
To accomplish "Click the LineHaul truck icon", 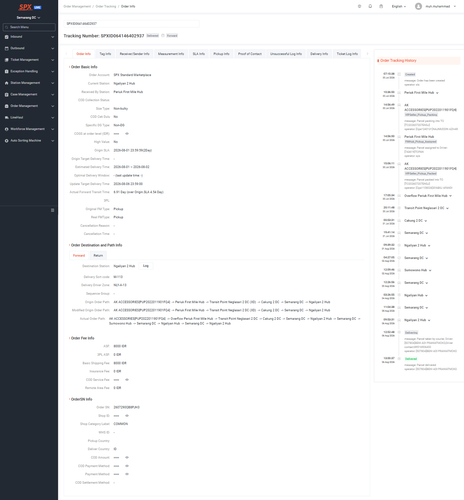I will point(6,118).
